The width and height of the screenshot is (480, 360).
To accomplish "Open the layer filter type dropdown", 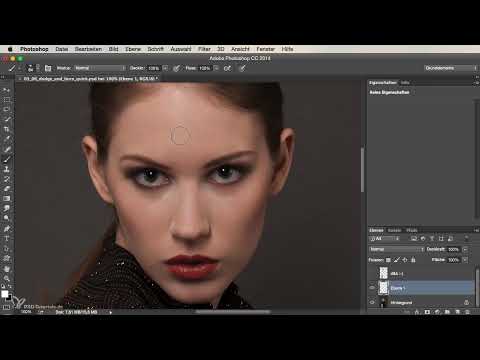I will point(385,239).
